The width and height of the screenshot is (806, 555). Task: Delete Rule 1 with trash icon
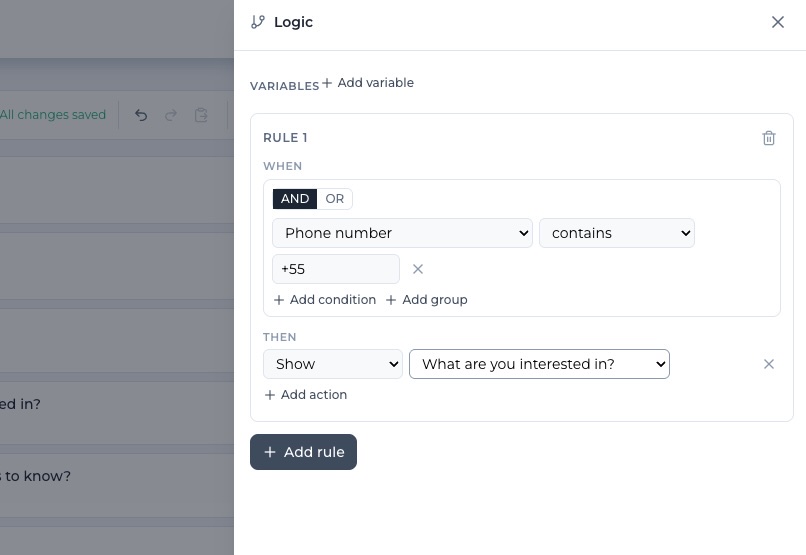click(x=768, y=138)
